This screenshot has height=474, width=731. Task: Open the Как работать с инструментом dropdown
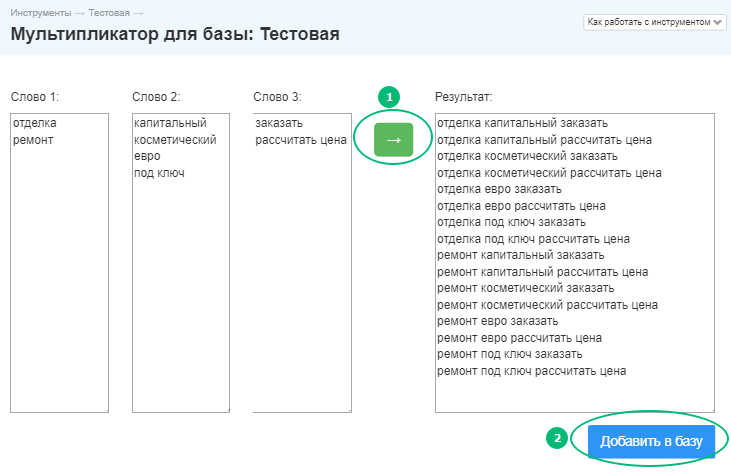pyautogui.click(x=655, y=22)
